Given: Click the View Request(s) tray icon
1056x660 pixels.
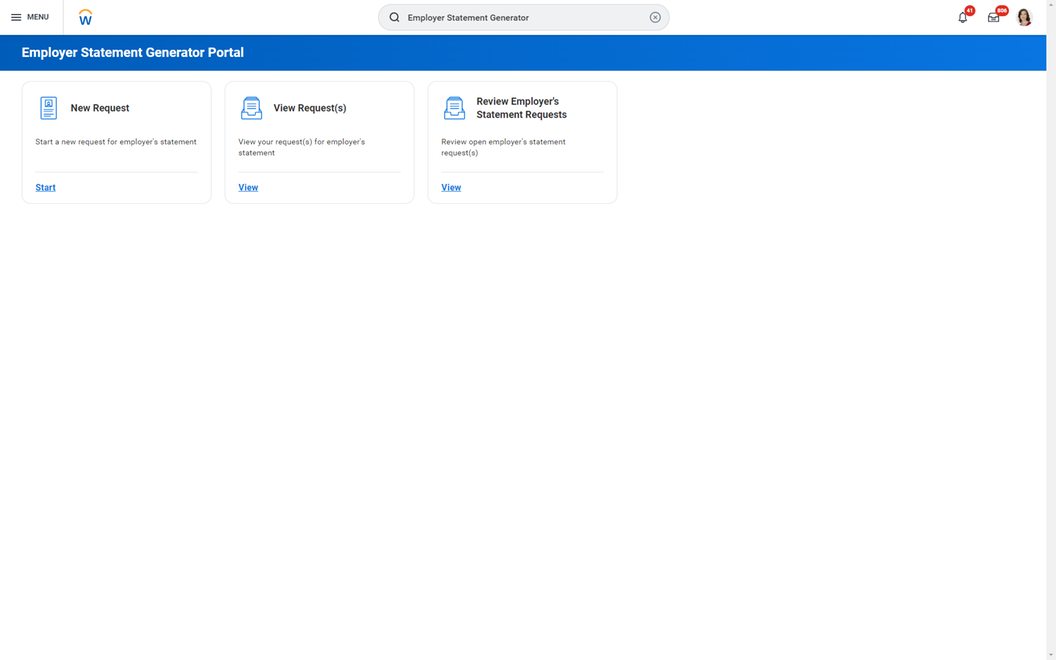Looking at the screenshot, I should click(x=250, y=107).
